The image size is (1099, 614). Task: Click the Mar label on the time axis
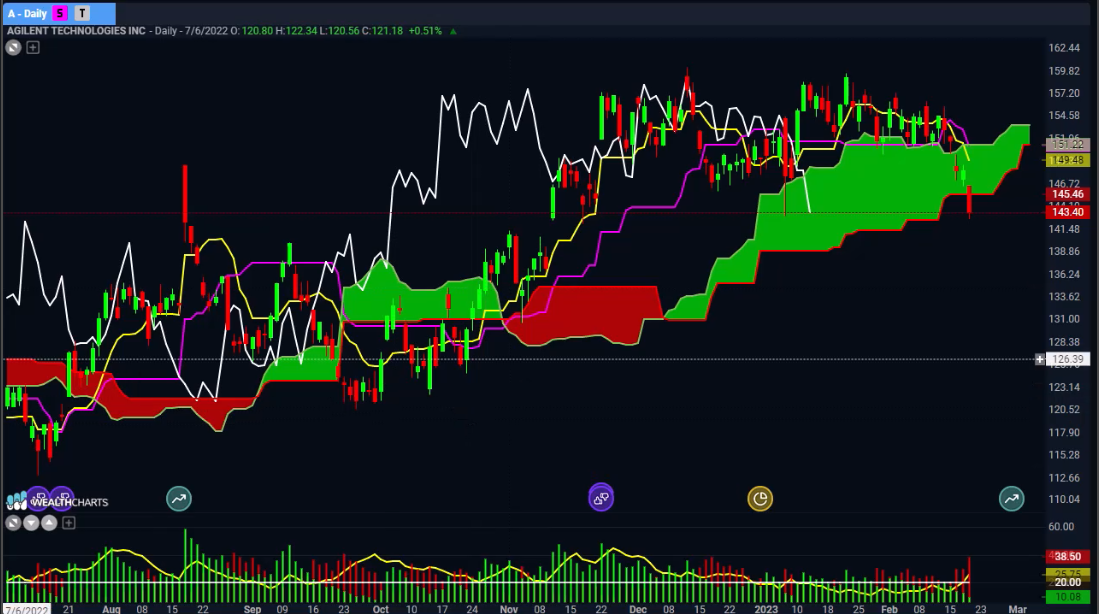1017,609
